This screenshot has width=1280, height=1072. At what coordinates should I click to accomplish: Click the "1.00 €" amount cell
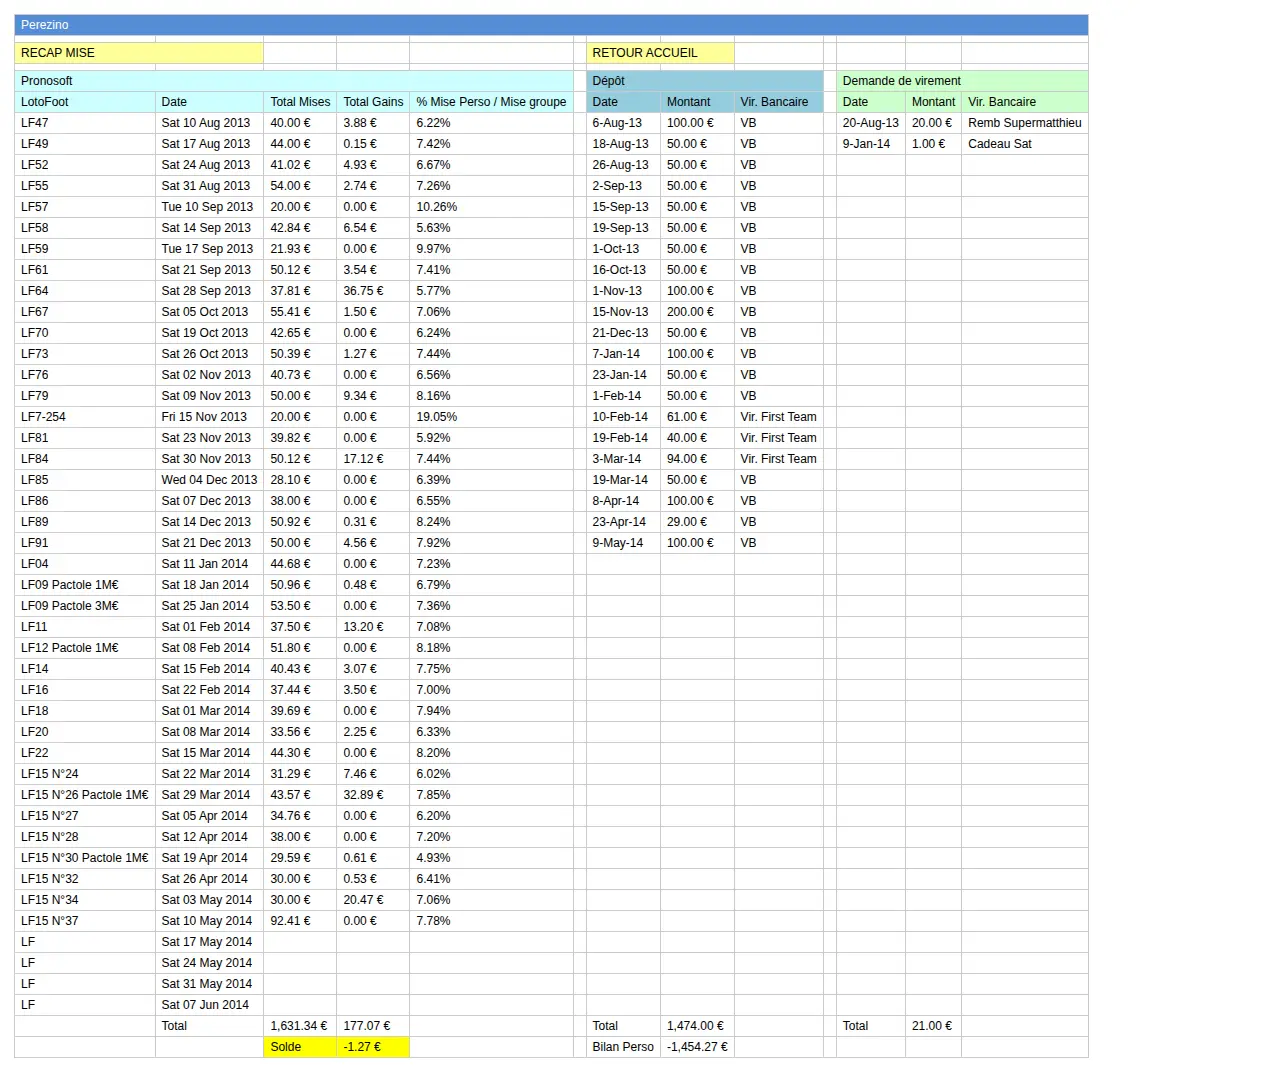[x=933, y=144]
